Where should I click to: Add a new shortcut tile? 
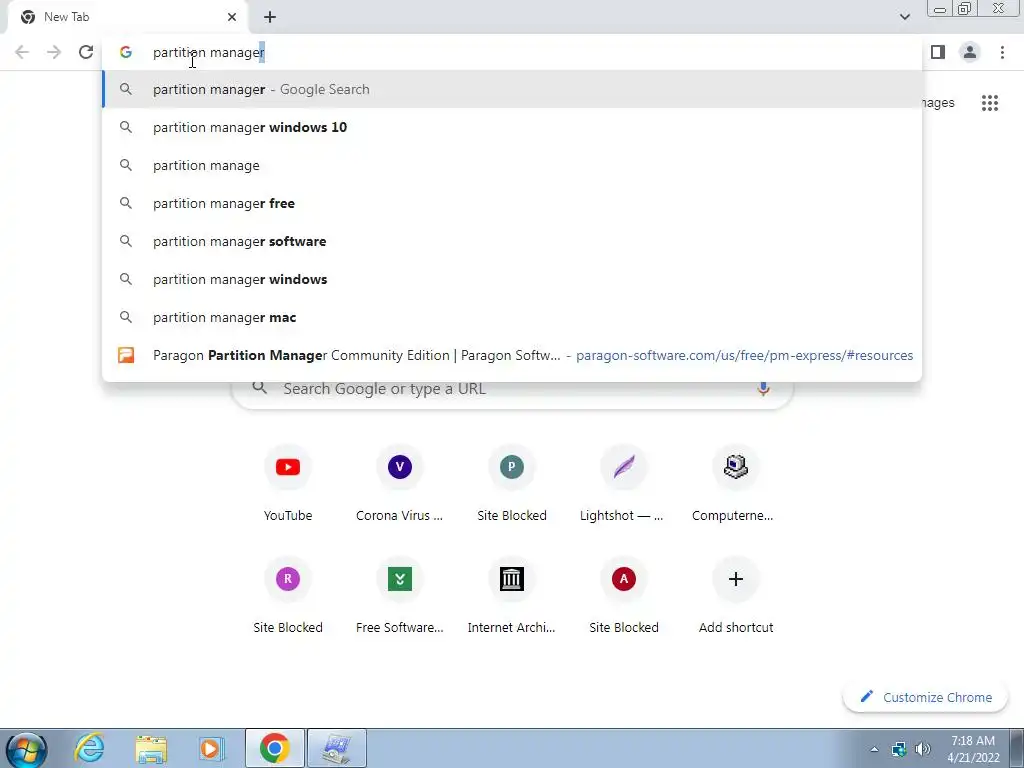735,596
